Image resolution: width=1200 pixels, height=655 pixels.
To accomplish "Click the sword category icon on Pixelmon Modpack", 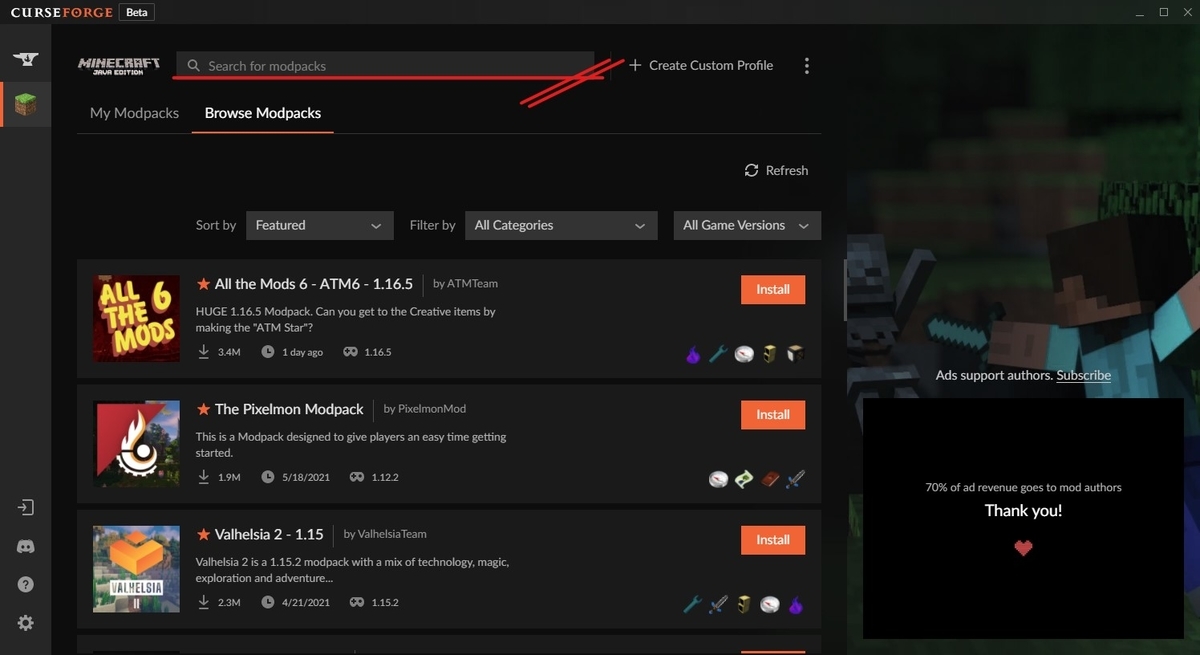I will 796,479.
